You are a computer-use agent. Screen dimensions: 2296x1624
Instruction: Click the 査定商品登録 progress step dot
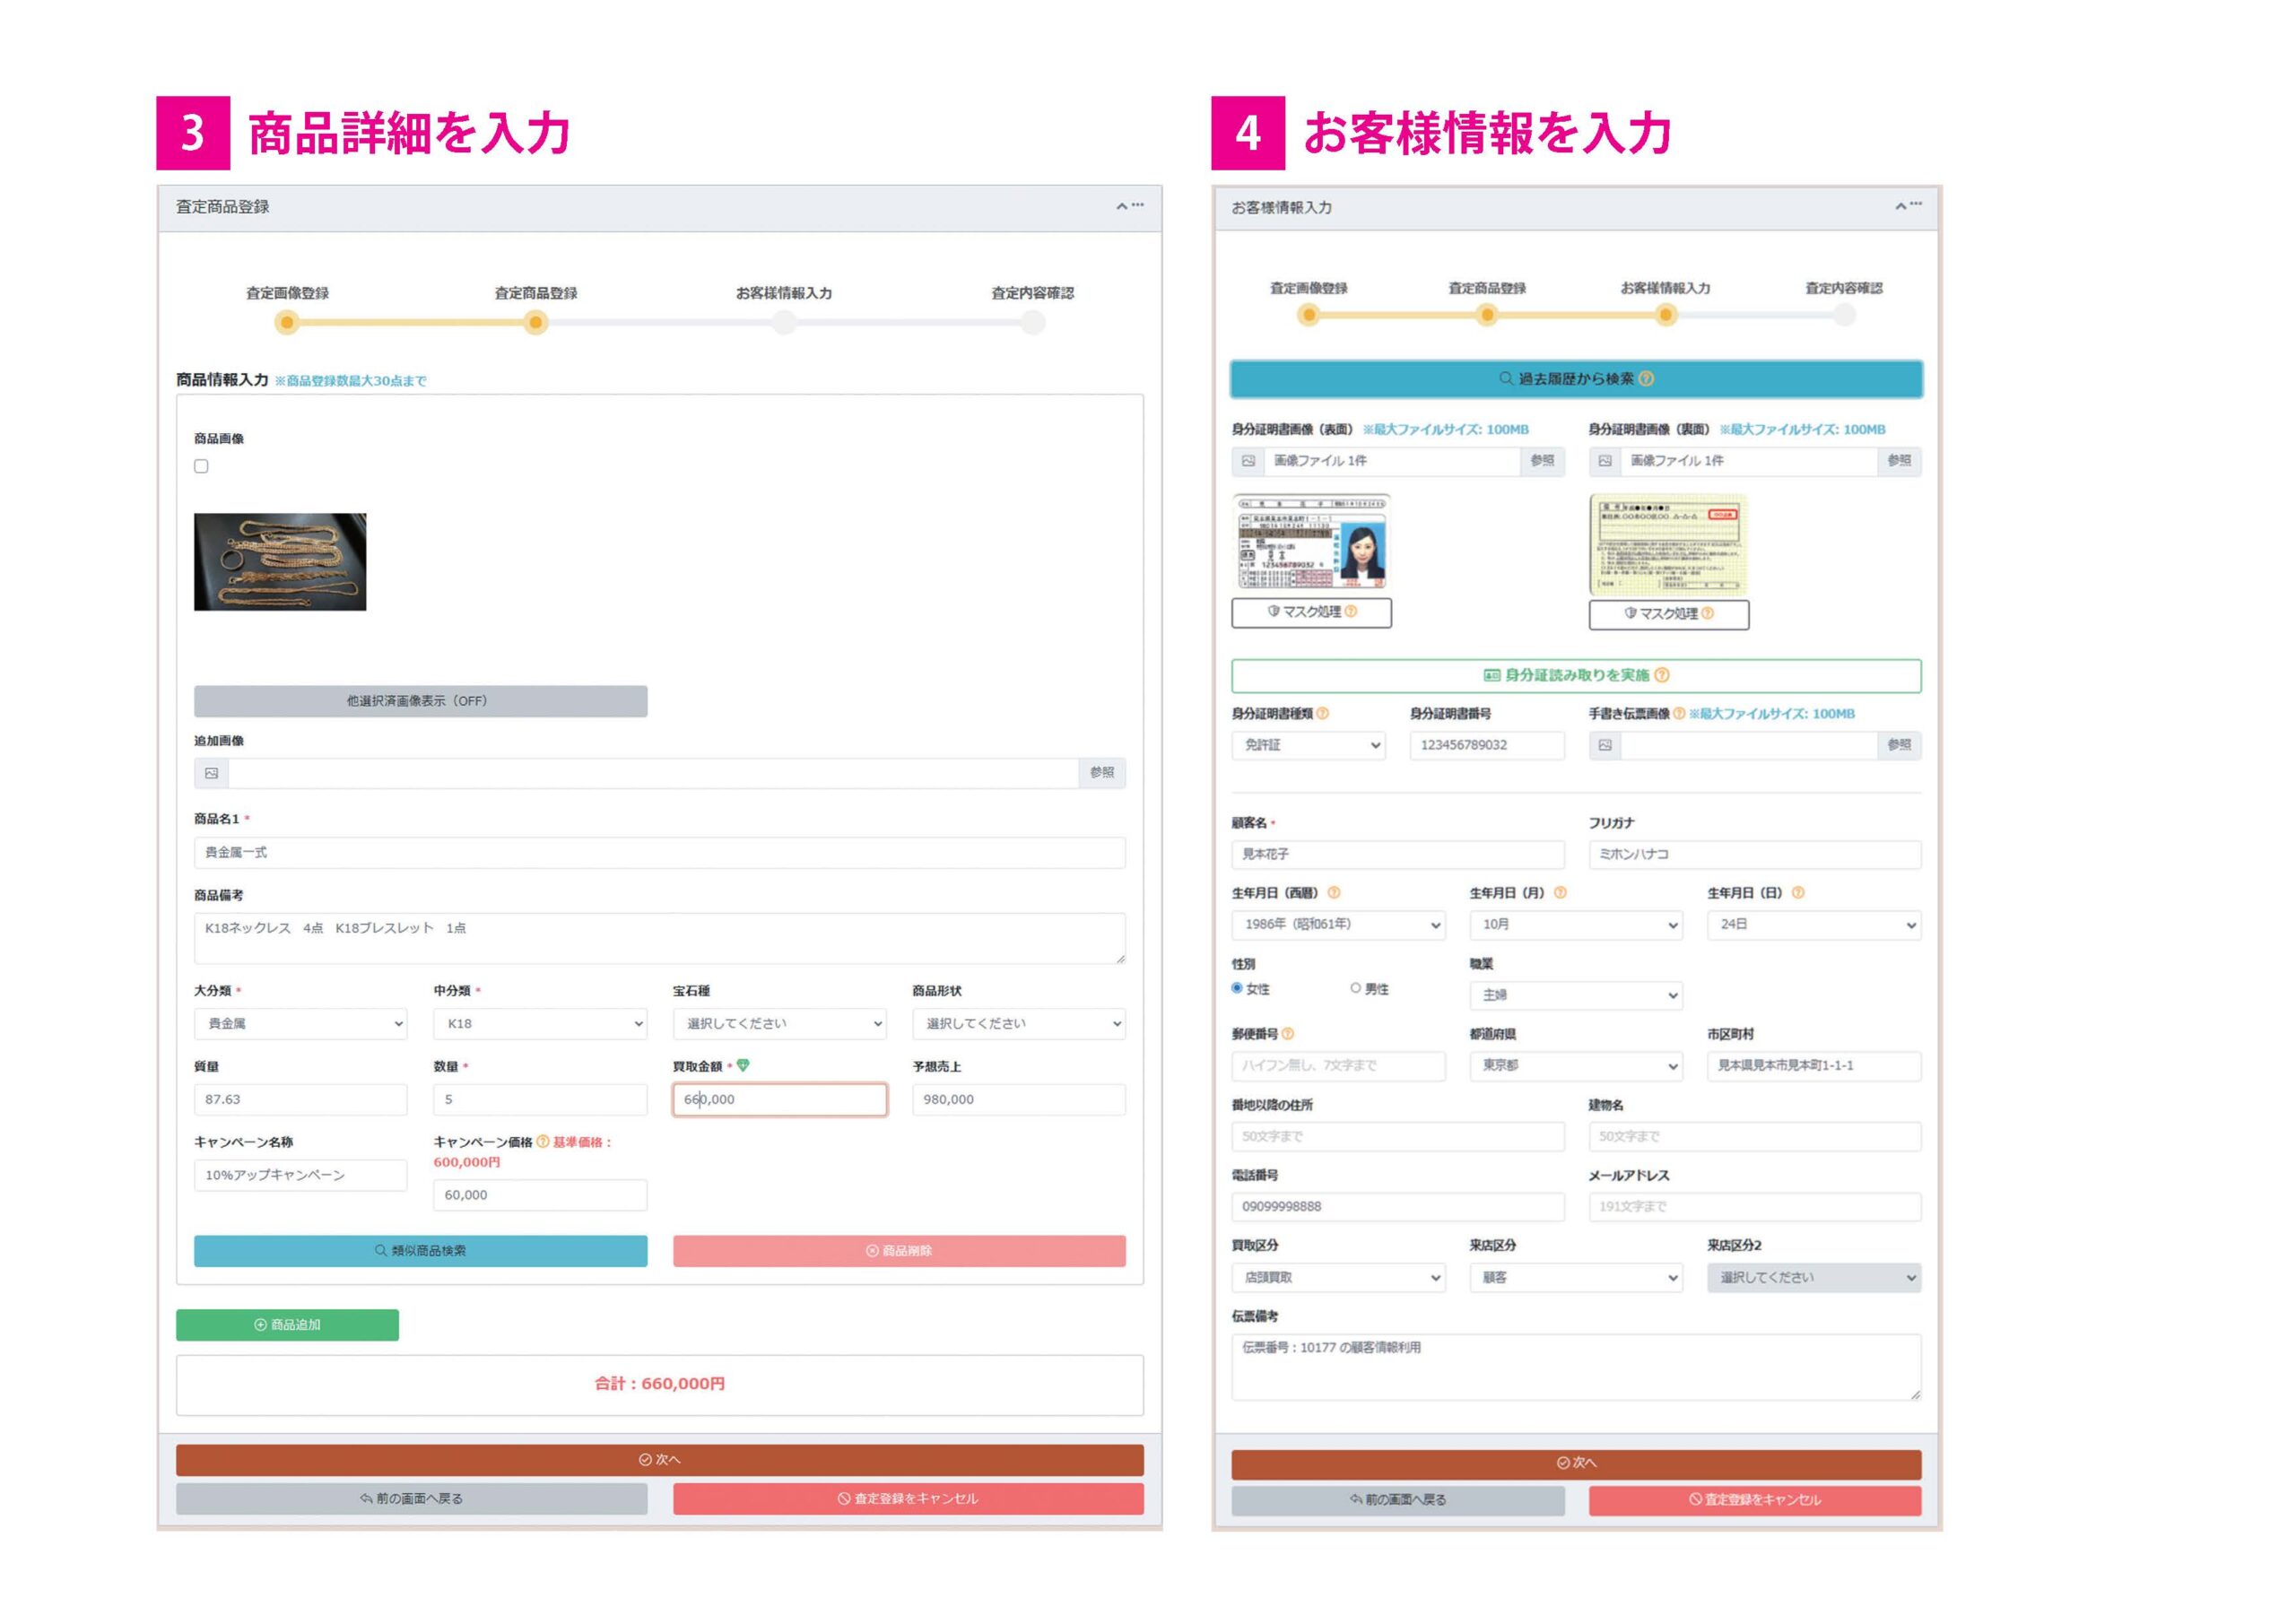[536, 322]
